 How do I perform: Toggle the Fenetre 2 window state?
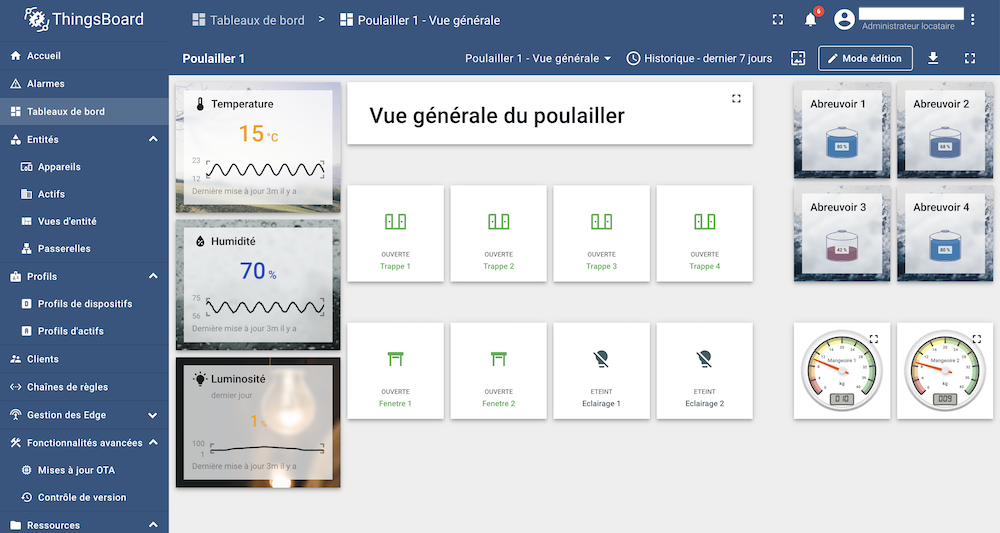(498, 369)
